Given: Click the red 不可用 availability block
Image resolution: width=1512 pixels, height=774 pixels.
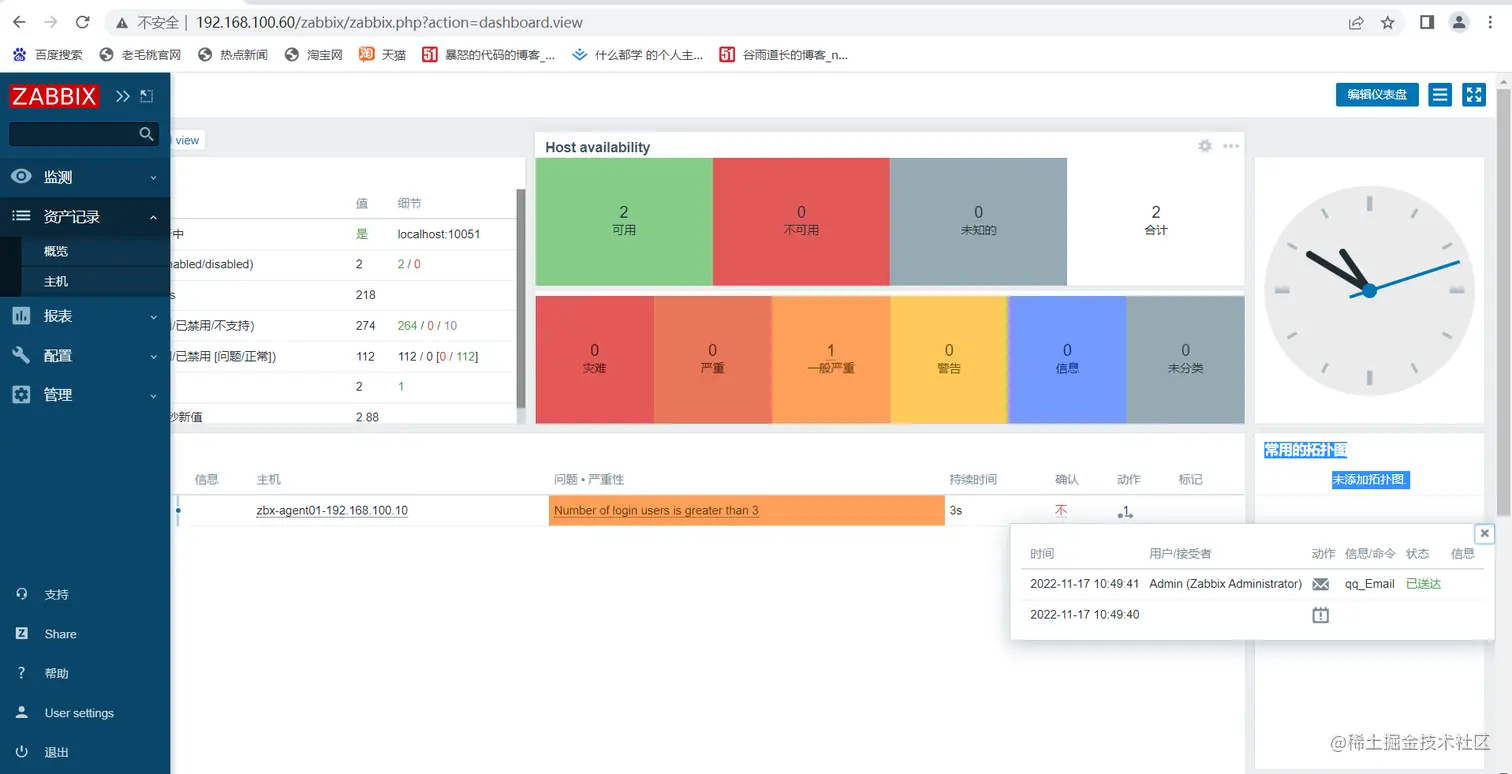Looking at the screenshot, I should pyautogui.click(x=801, y=221).
